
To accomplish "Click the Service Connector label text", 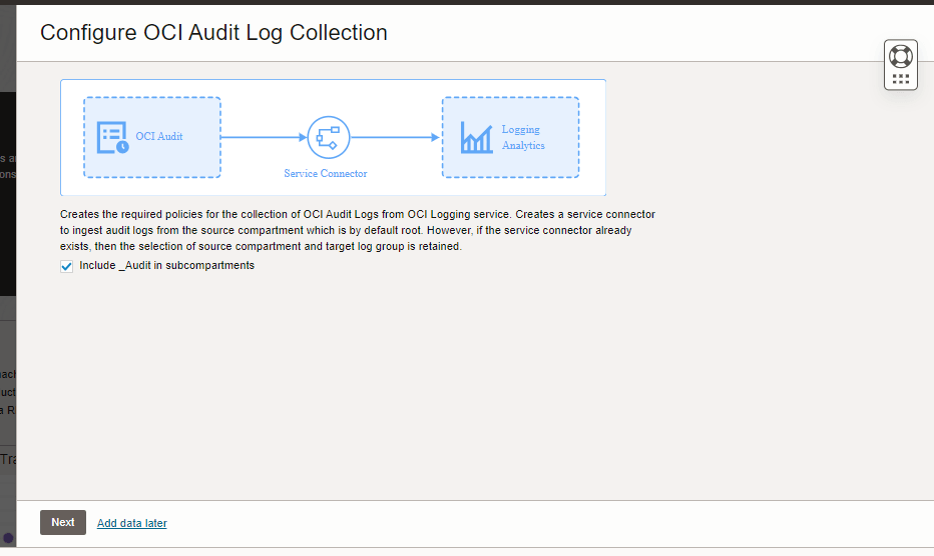I will [325, 173].
